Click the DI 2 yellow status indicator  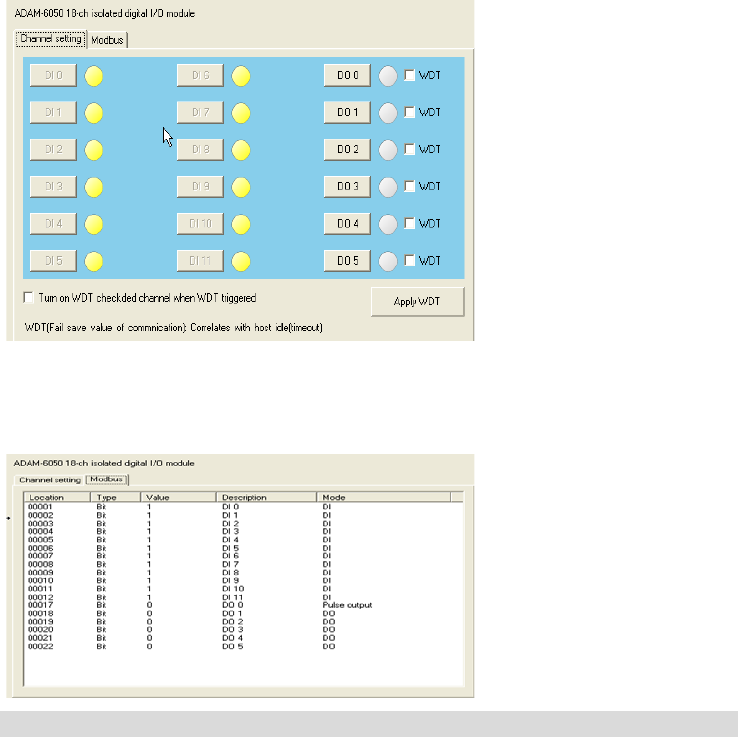pos(94,150)
